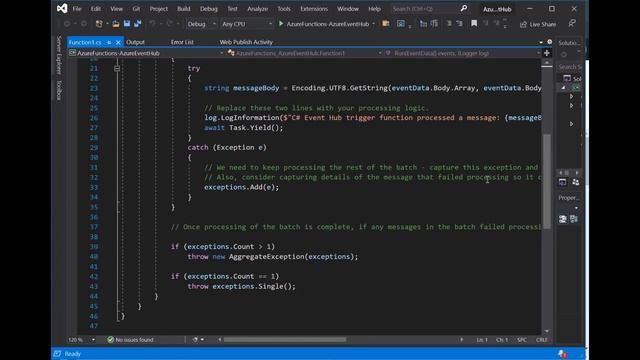The image size is (640, 360).
Task: Open the Toolbox side tab
Action: 59,90
